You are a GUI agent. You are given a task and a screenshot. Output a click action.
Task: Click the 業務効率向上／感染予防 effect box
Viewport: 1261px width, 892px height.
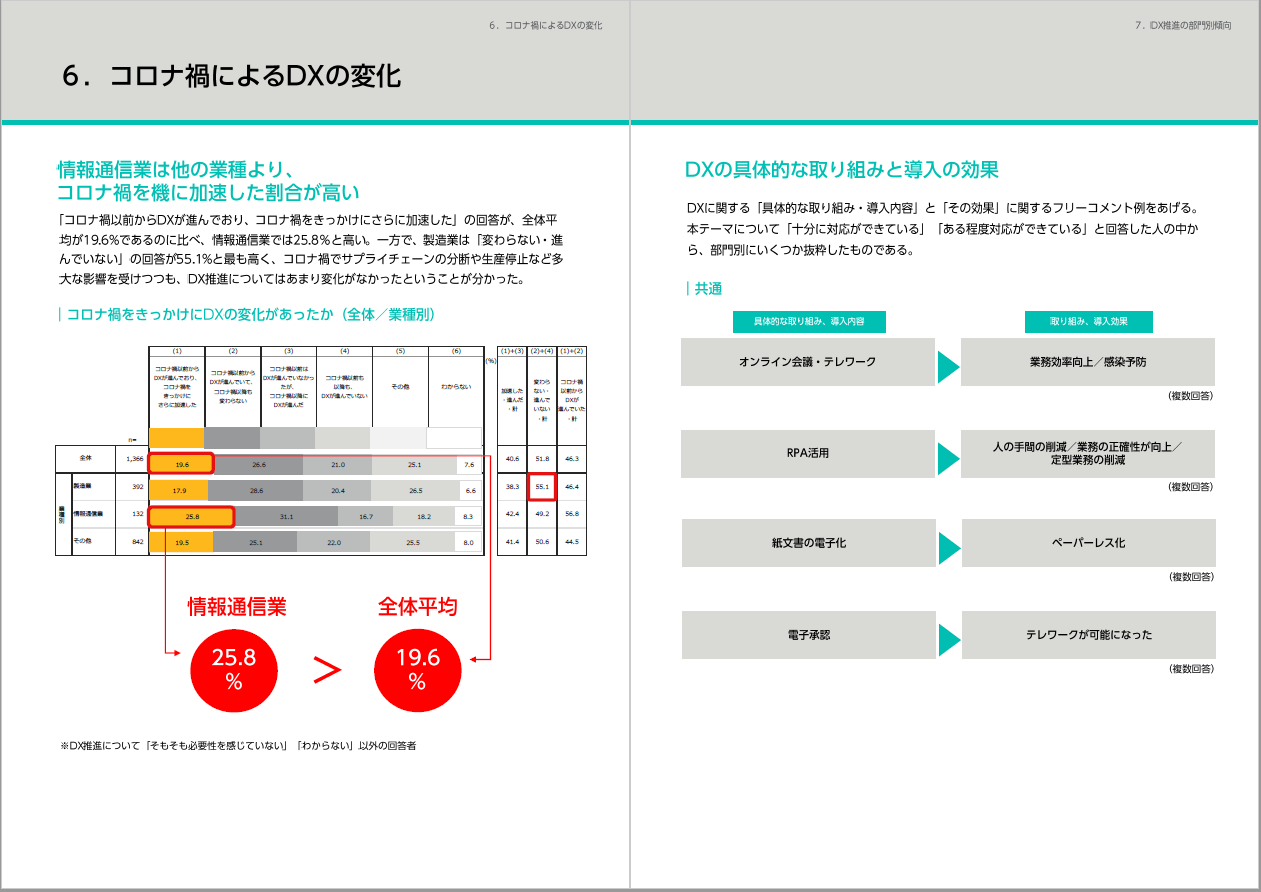pyautogui.click(x=1088, y=362)
